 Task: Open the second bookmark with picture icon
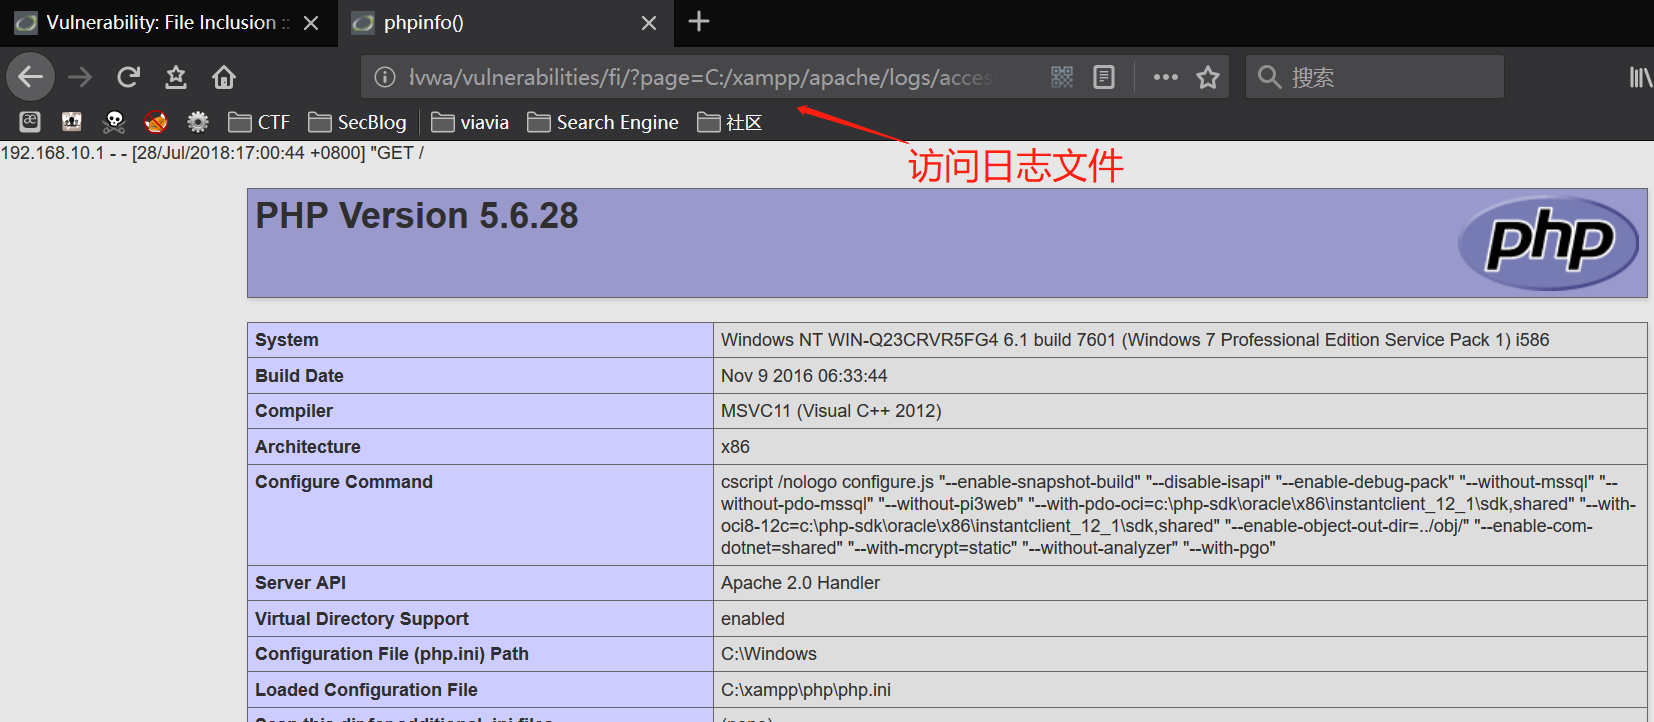point(72,122)
